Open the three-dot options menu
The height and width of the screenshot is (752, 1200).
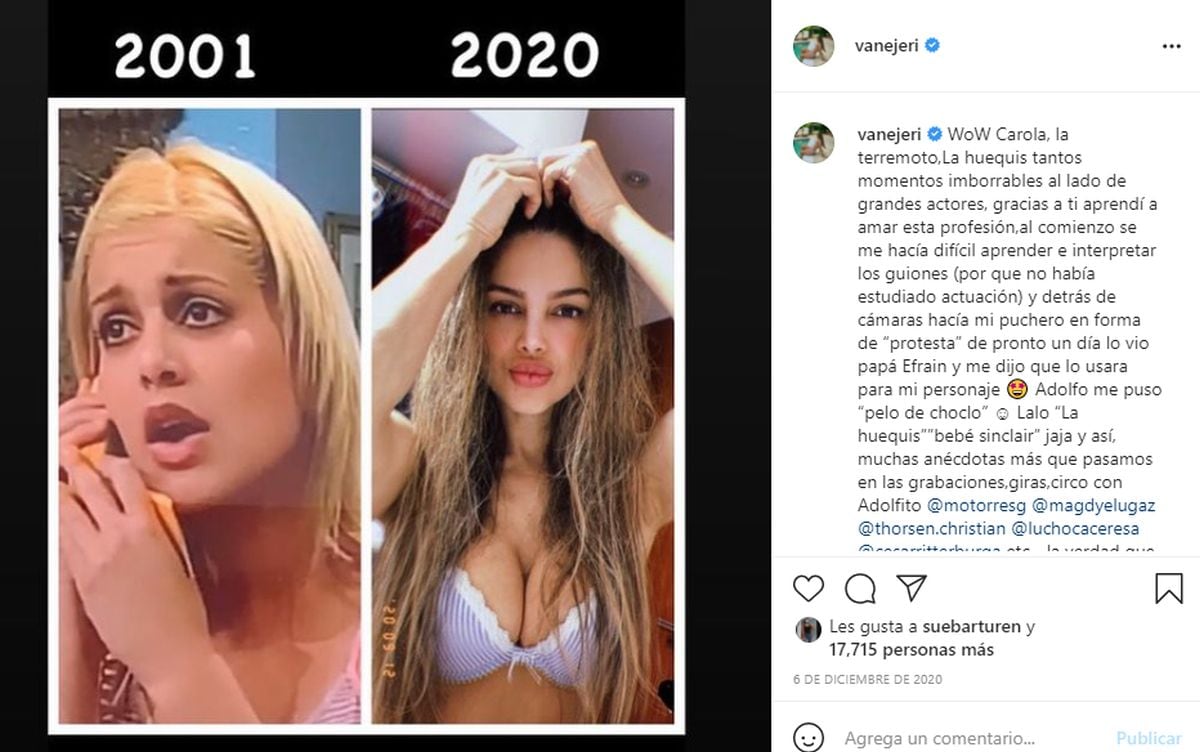[1171, 46]
